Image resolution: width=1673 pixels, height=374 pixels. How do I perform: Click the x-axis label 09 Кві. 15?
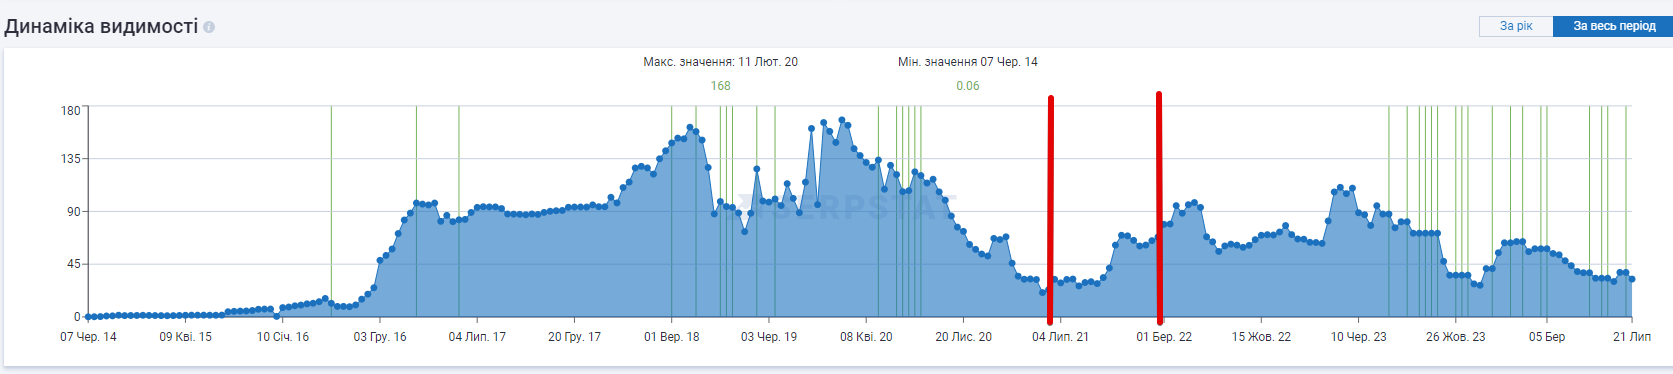pyautogui.click(x=186, y=337)
